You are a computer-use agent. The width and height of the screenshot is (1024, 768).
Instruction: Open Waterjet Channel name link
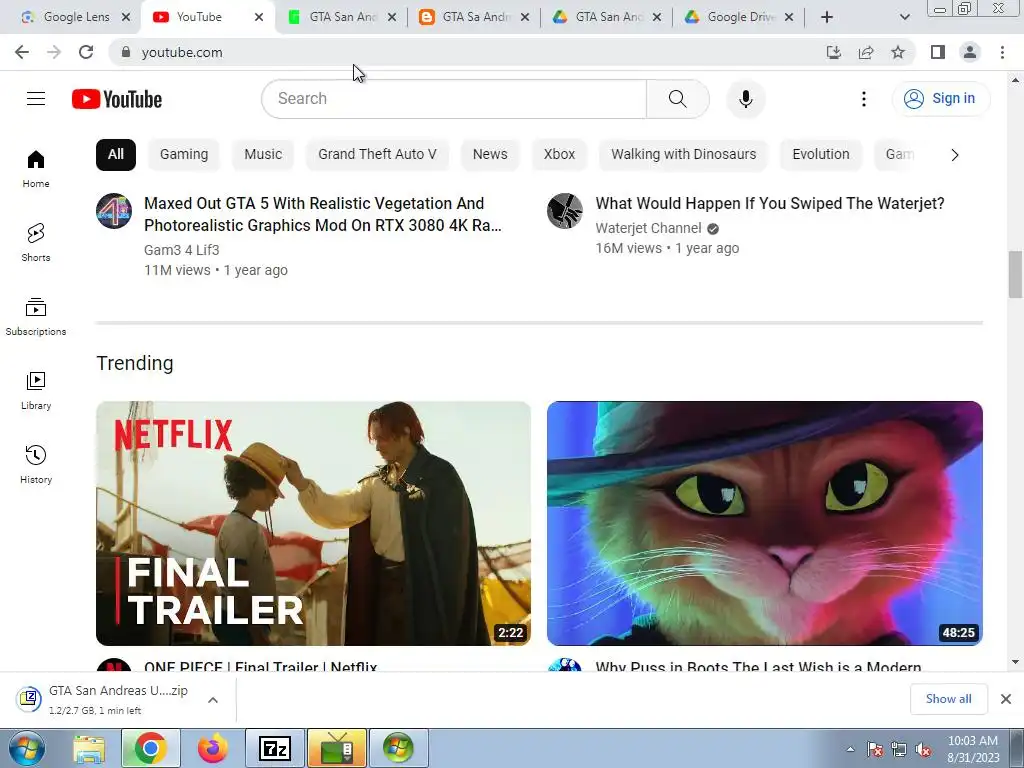(x=648, y=229)
